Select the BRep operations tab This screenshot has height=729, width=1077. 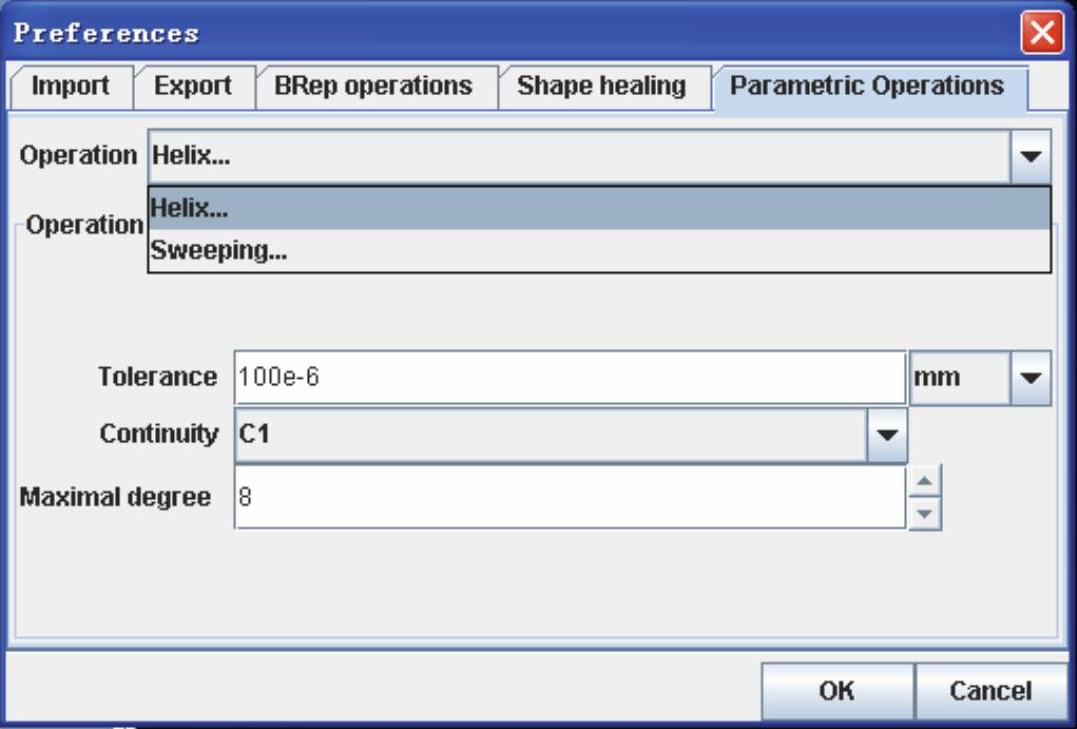(373, 87)
